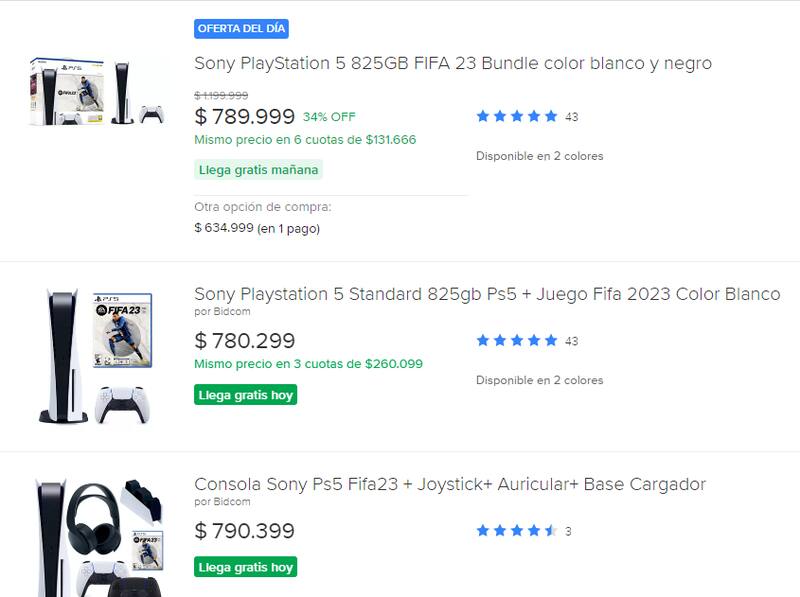Open the PS5 headset and charger bundle image
800x597 pixels.
[97, 537]
